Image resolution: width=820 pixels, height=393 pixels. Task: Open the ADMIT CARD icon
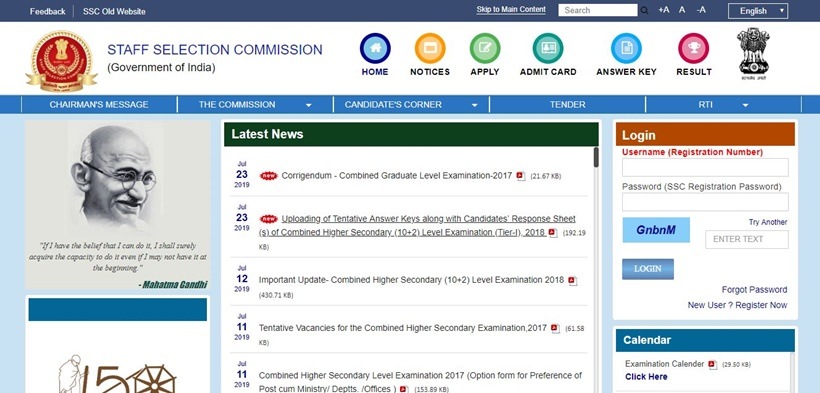(x=548, y=48)
